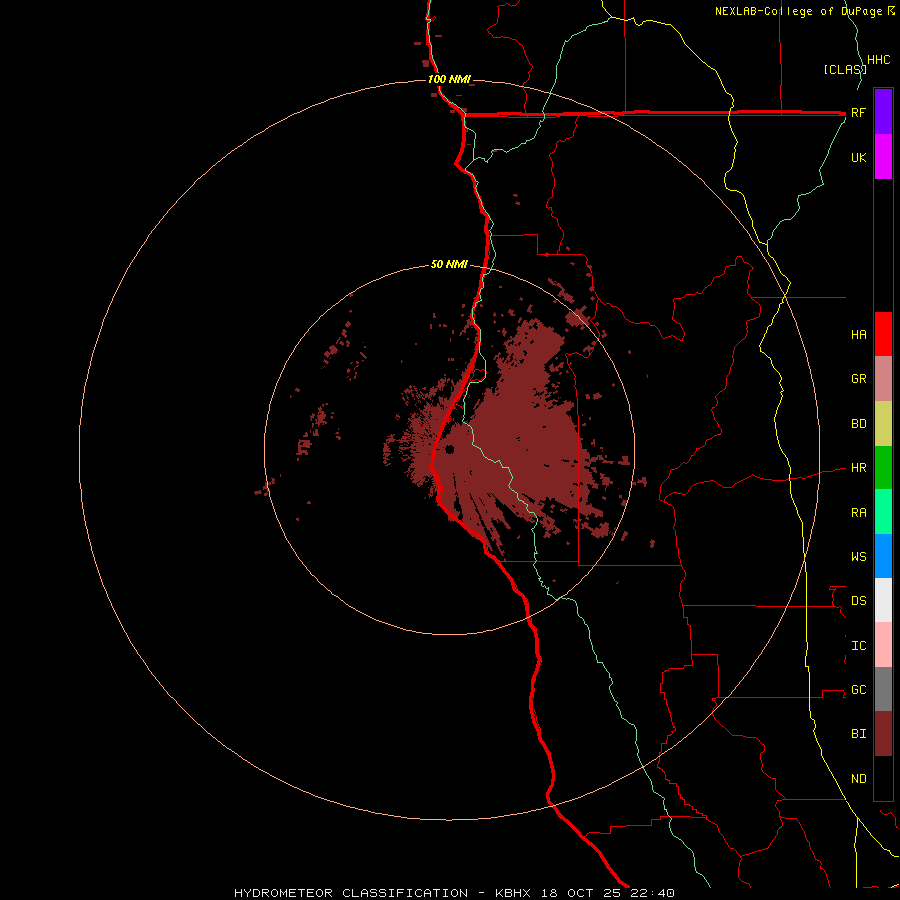Click the black radar site dot
This screenshot has height=900, width=900.
point(449,449)
